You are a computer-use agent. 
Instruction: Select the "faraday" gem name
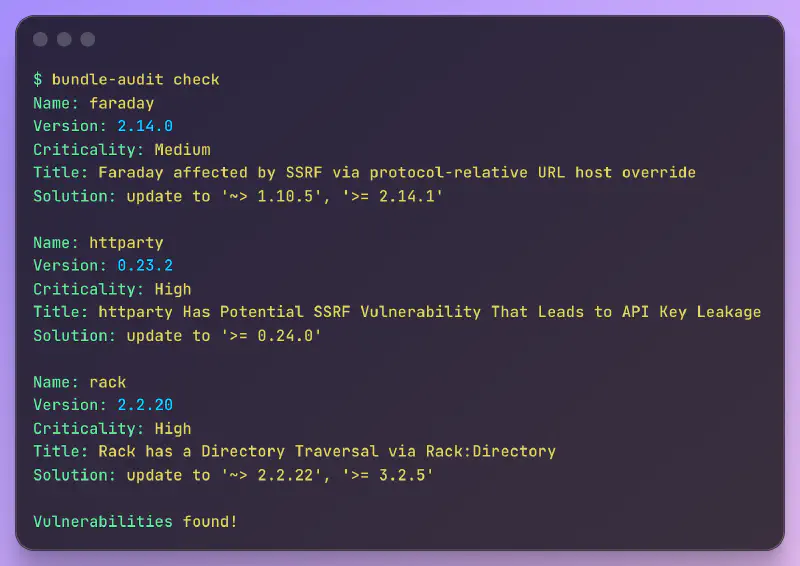[121, 103]
